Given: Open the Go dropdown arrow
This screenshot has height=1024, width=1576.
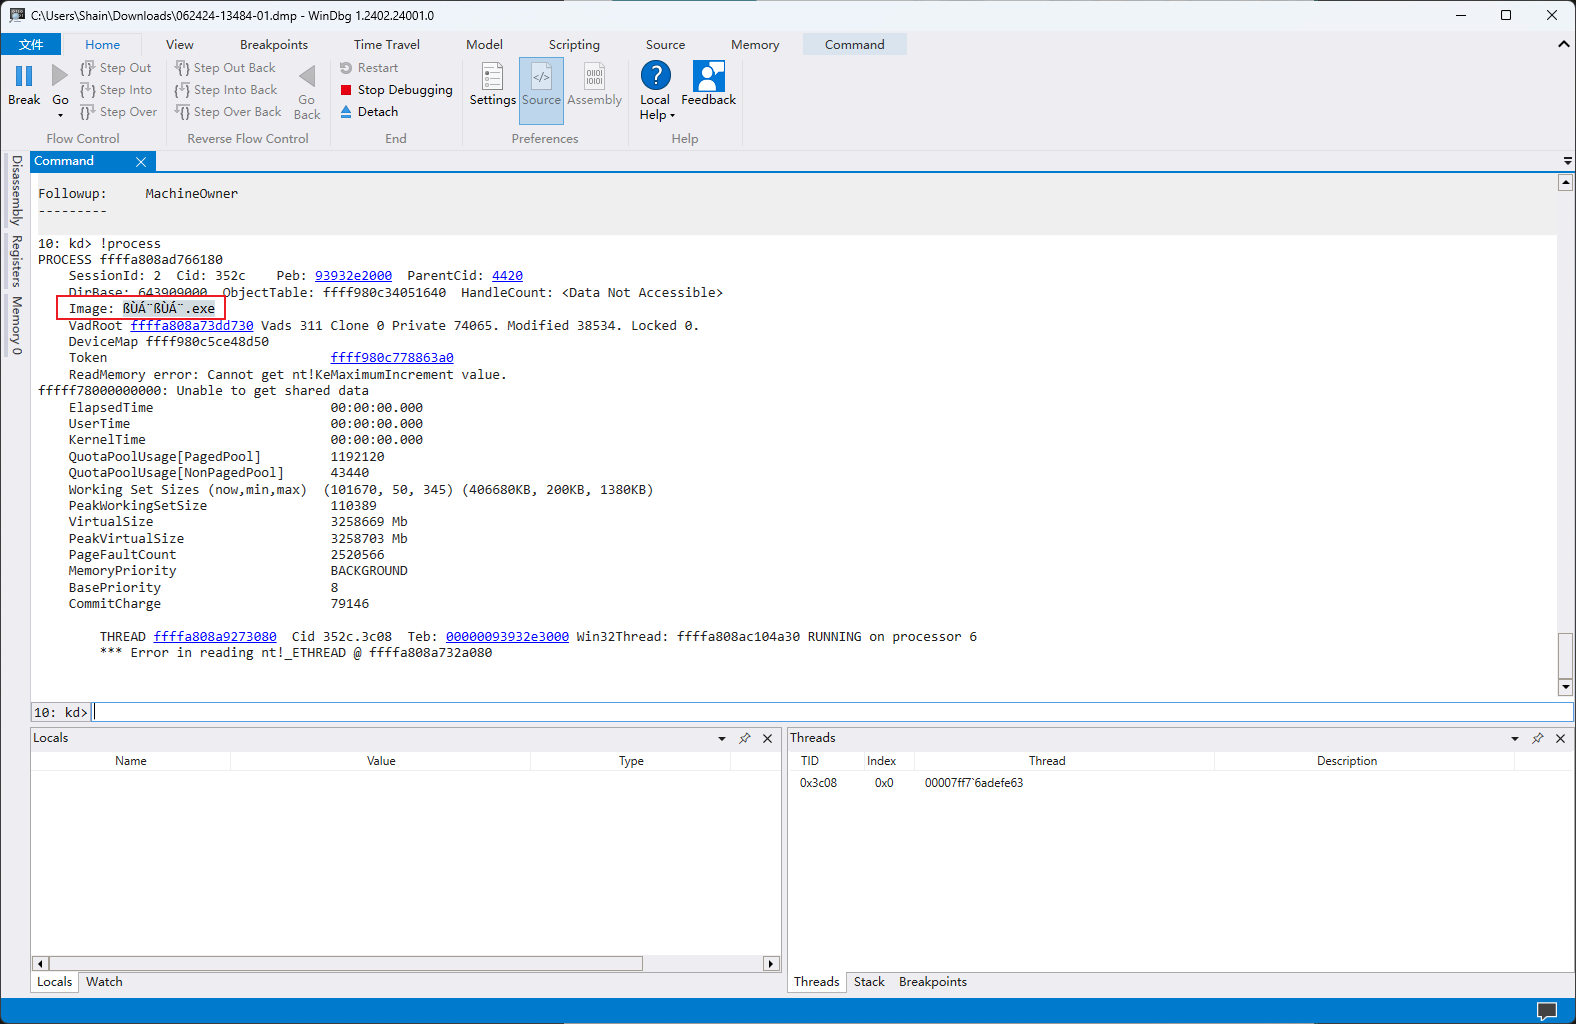Looking at the screenshot, I should tap(60, 115).
